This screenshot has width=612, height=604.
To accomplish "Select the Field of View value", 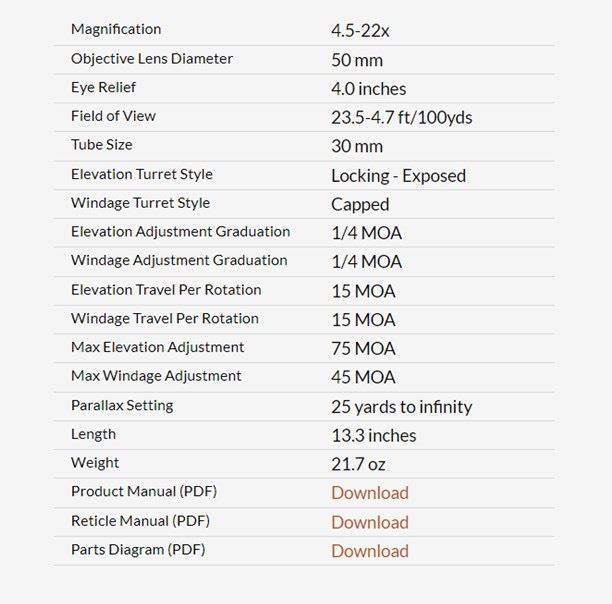I will pos(401,118).
